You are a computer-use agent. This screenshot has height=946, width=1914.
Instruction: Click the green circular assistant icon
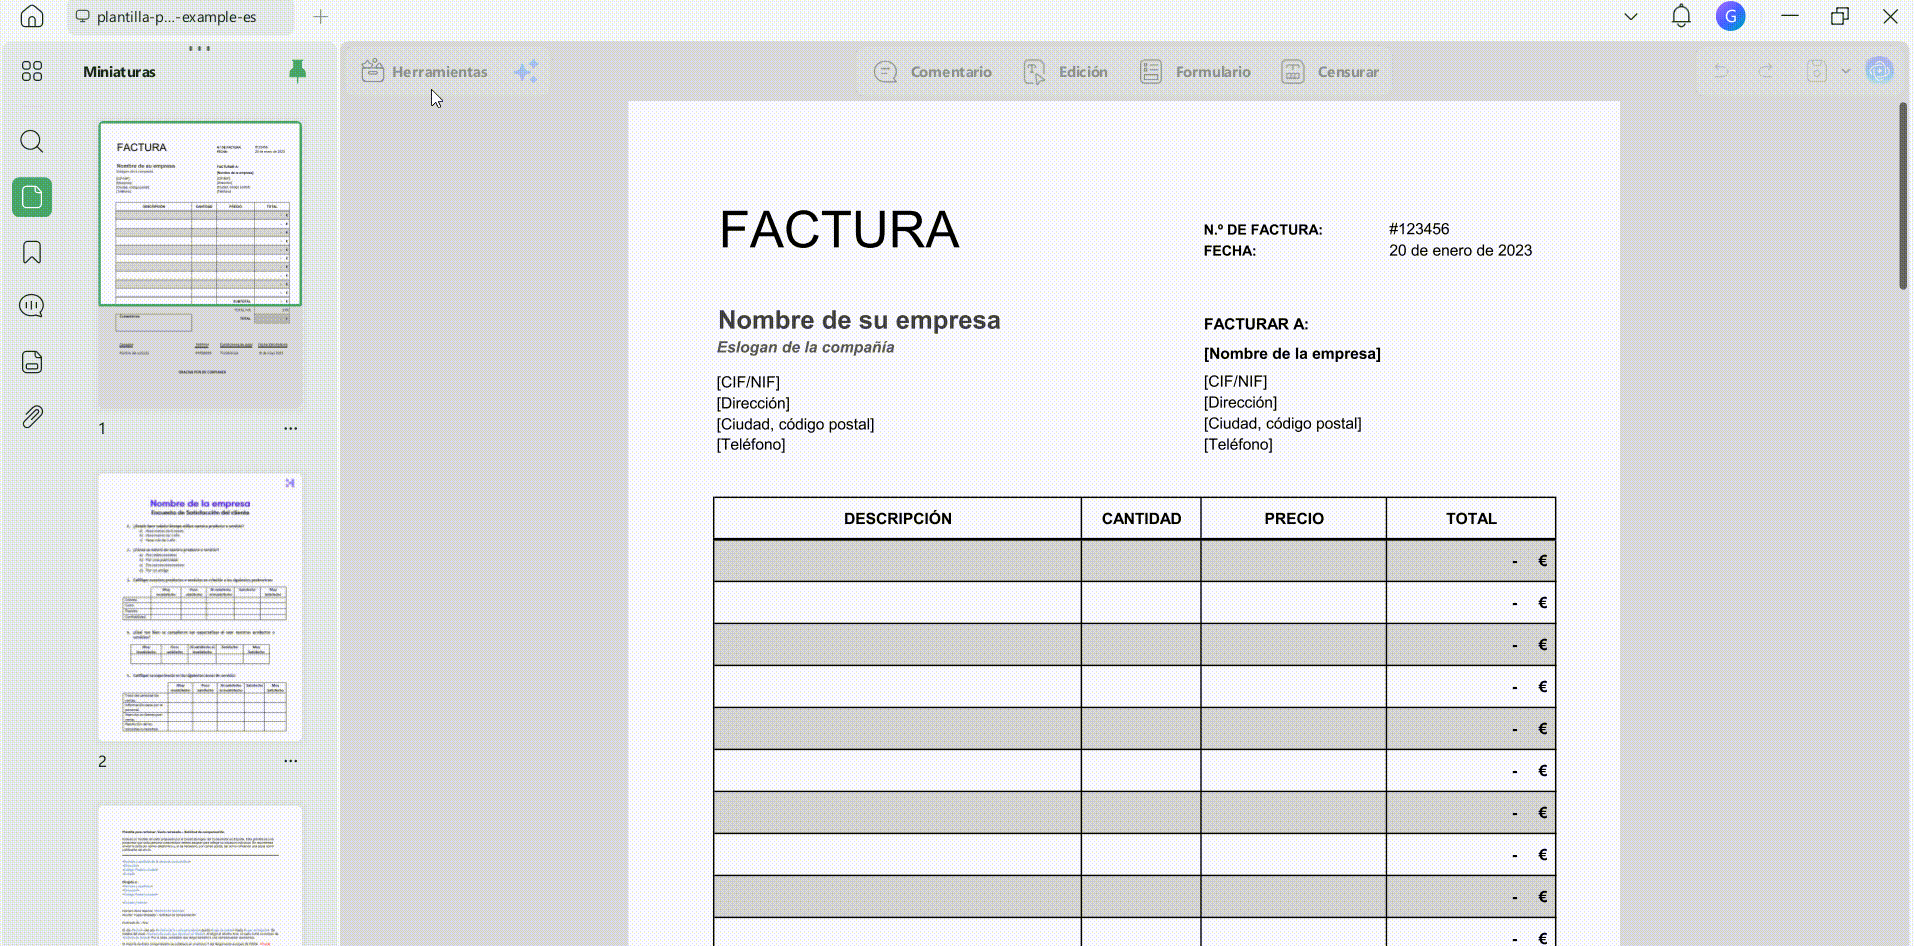1880,70
